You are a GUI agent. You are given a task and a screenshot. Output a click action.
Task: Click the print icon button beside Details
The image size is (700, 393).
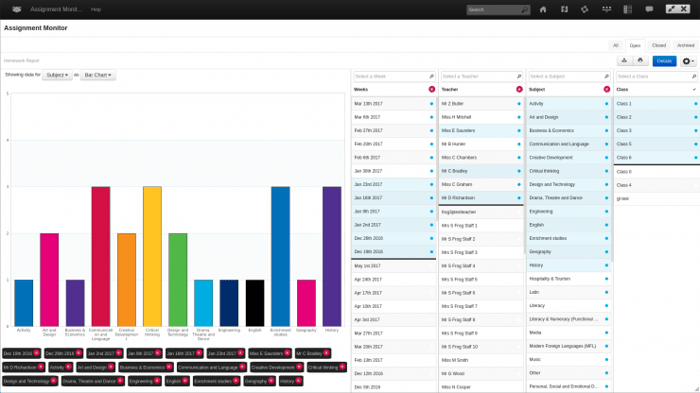[640, 61]
